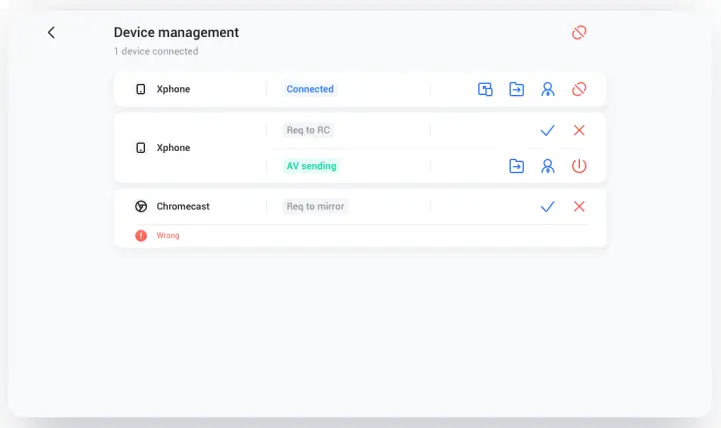Disconnect the Connected Xphone device
The width and height of the screenshot is (721, 428).
579,89
